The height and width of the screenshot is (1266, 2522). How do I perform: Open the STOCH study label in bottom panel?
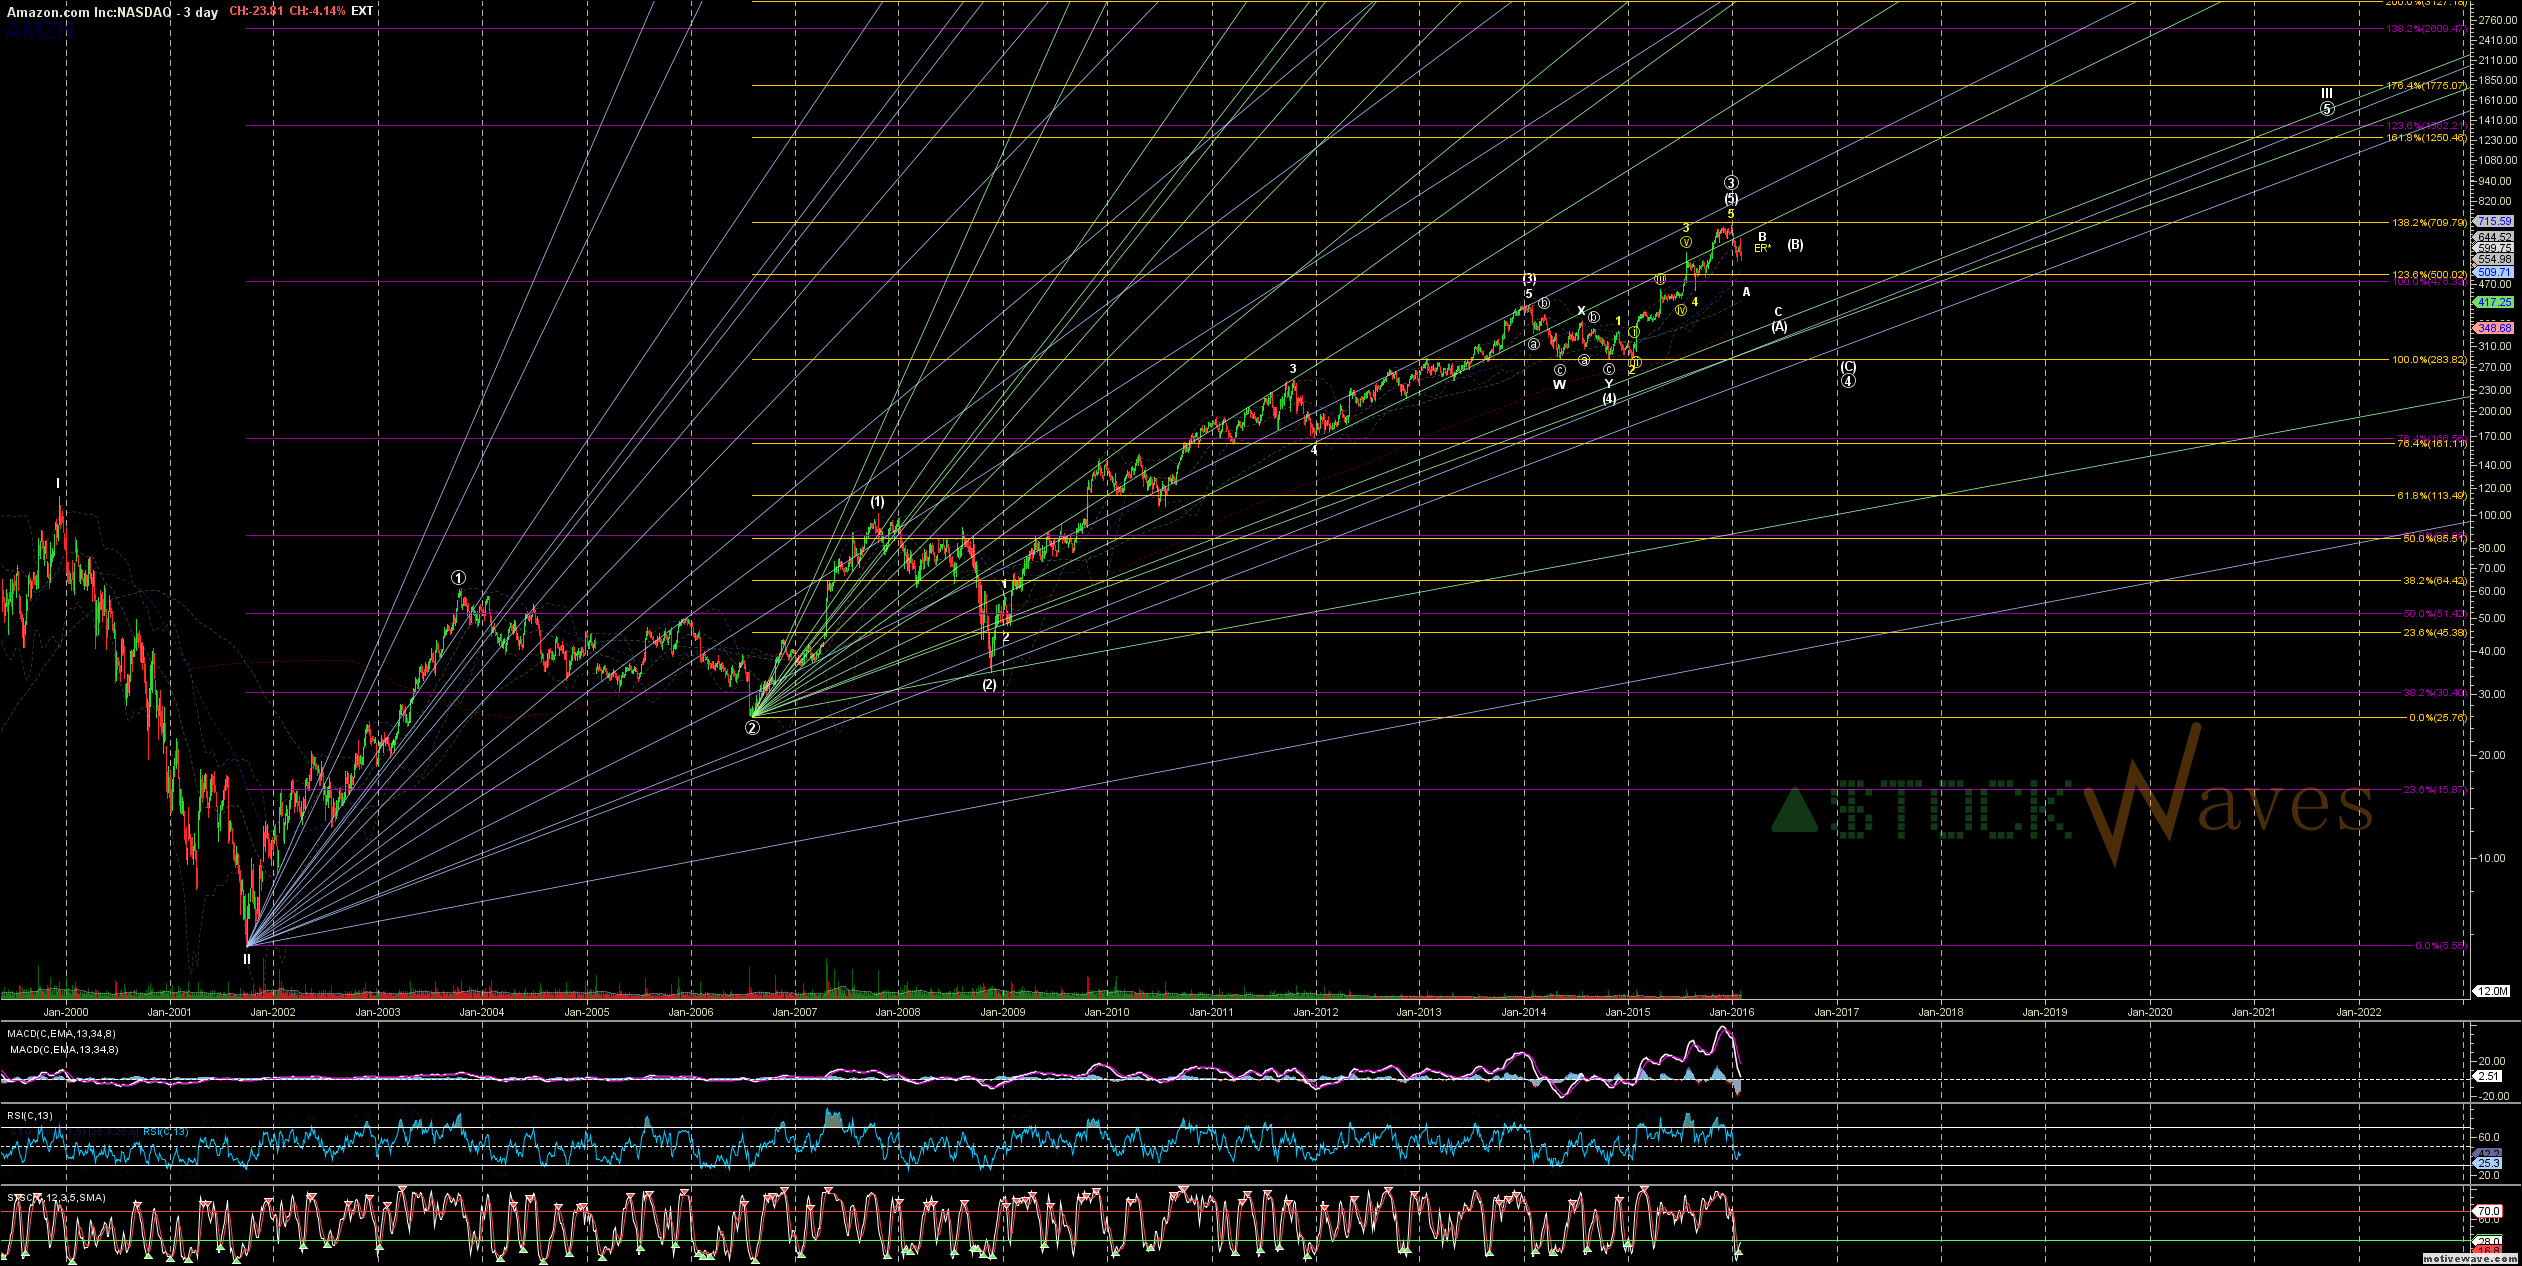coord(56,1197)
